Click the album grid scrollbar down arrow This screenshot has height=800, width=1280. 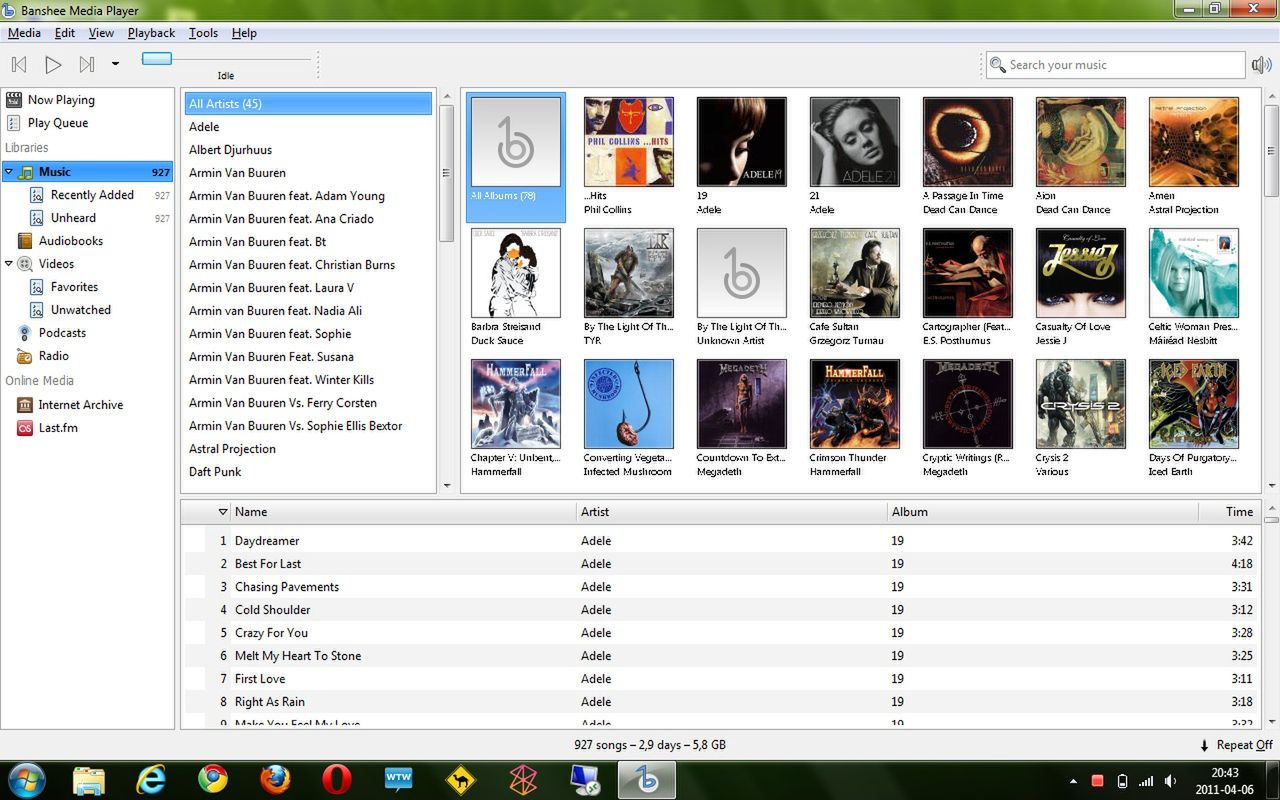click(1272, 486)
